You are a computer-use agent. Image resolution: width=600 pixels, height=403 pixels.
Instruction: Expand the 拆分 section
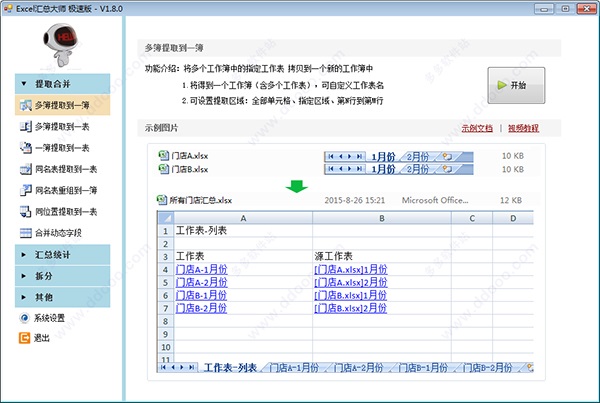(62, 276)
